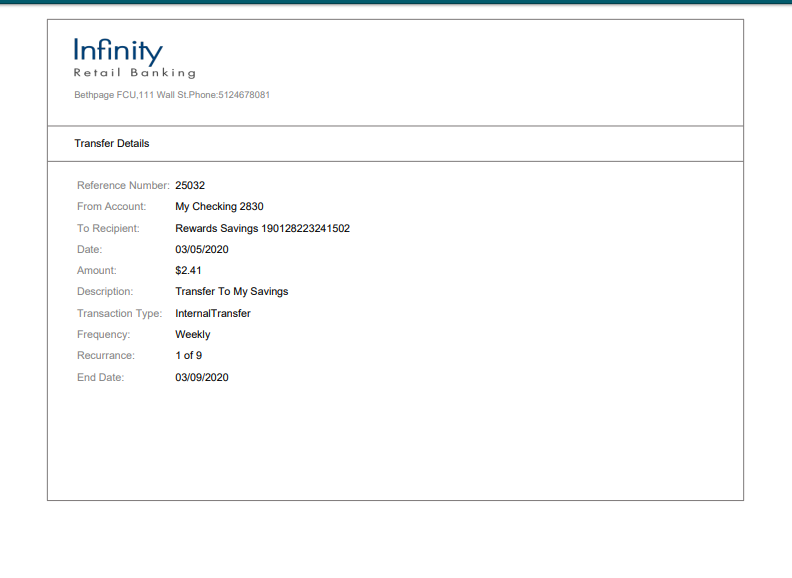Click the reference number value 25032
The image size is (792, 578).
tap(190, 185)
